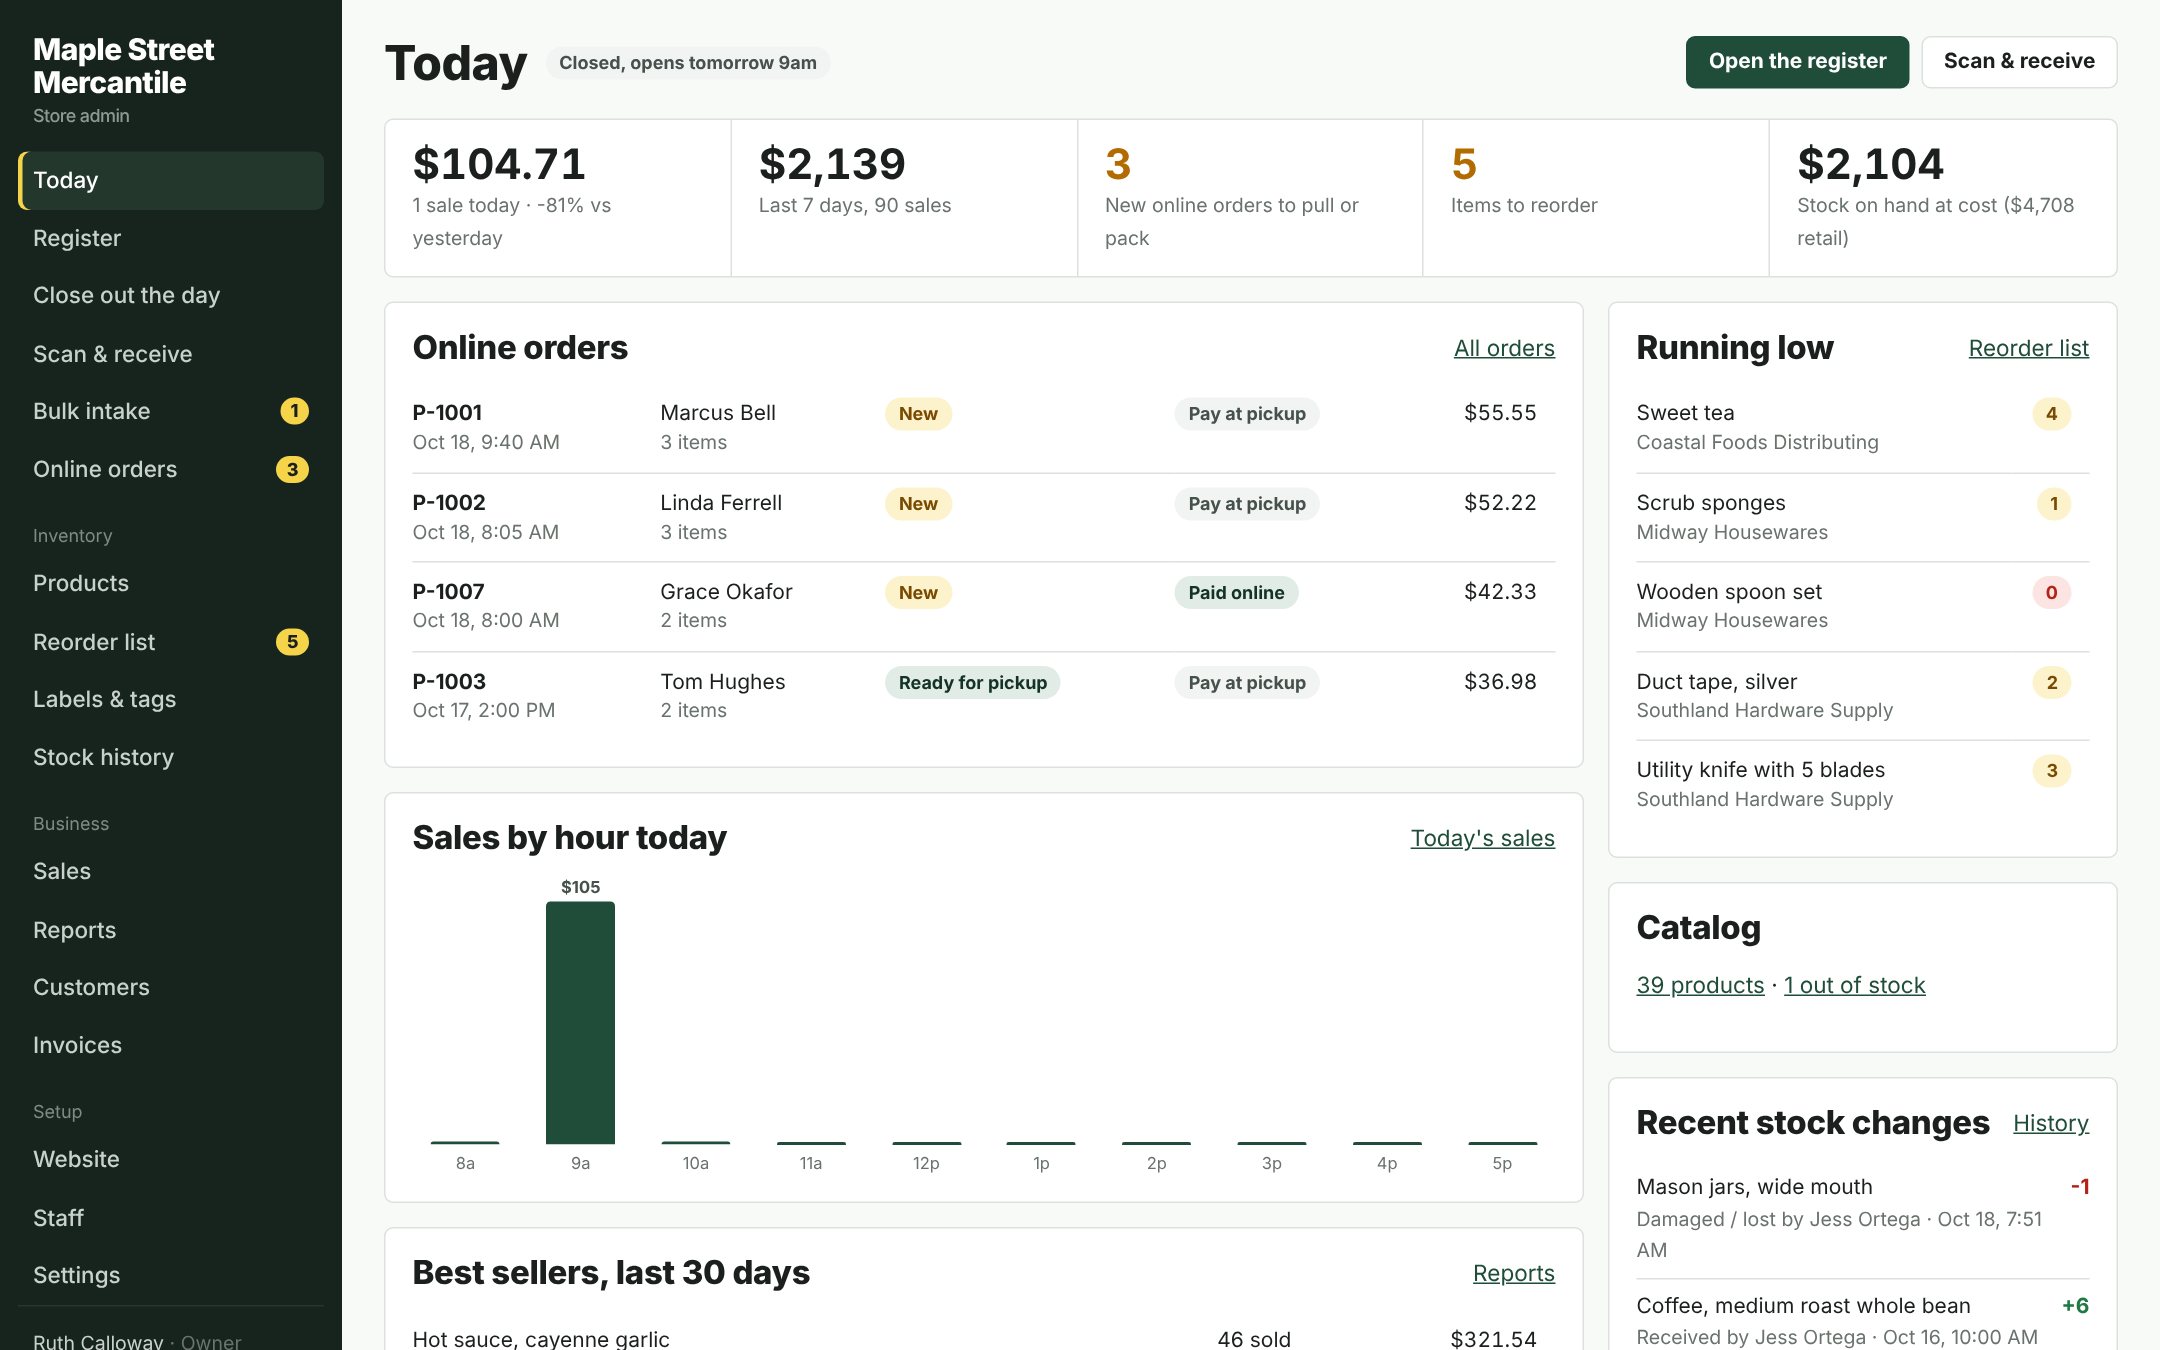Click the Paid online badge
2160x1350 pixels.
pos(1236,592)
